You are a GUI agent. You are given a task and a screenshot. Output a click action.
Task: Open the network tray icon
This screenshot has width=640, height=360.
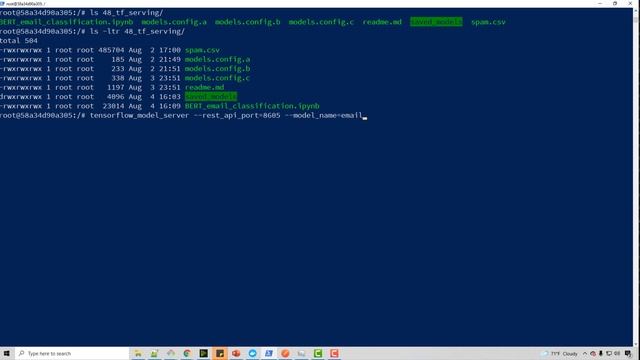click(609, 353)
